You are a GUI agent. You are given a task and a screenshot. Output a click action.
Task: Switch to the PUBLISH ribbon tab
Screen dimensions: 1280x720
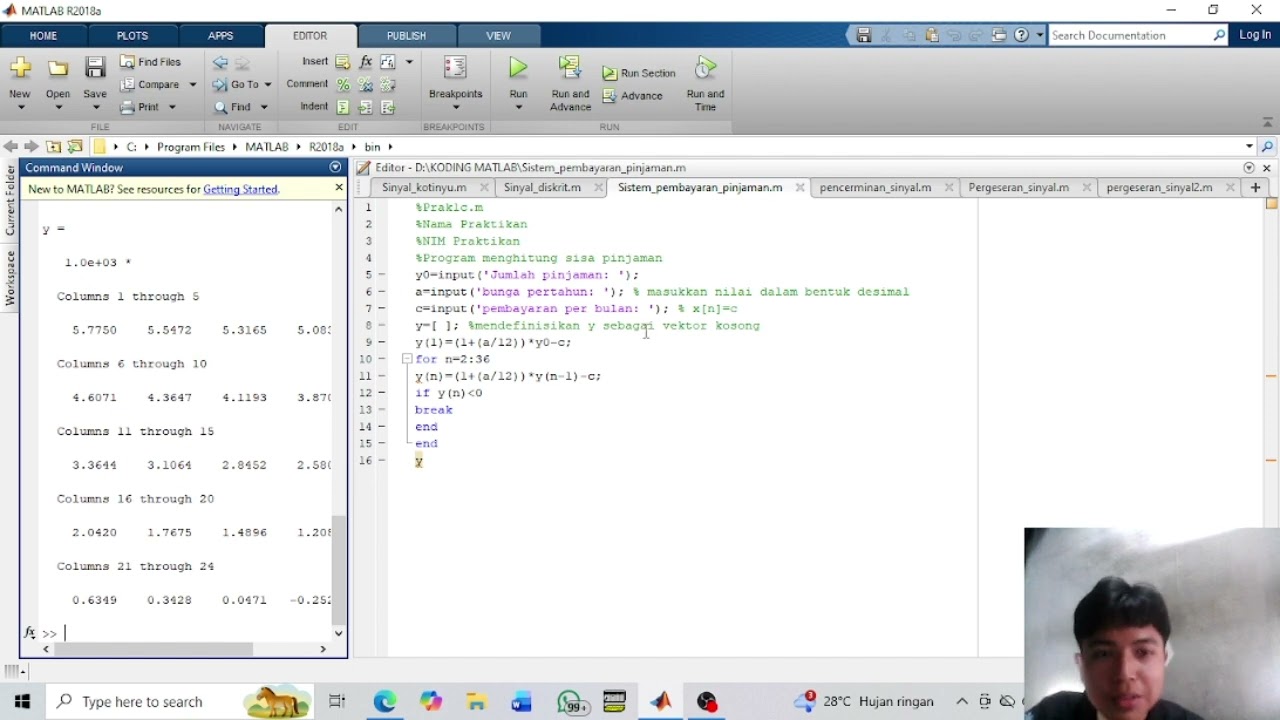(406, 36)
